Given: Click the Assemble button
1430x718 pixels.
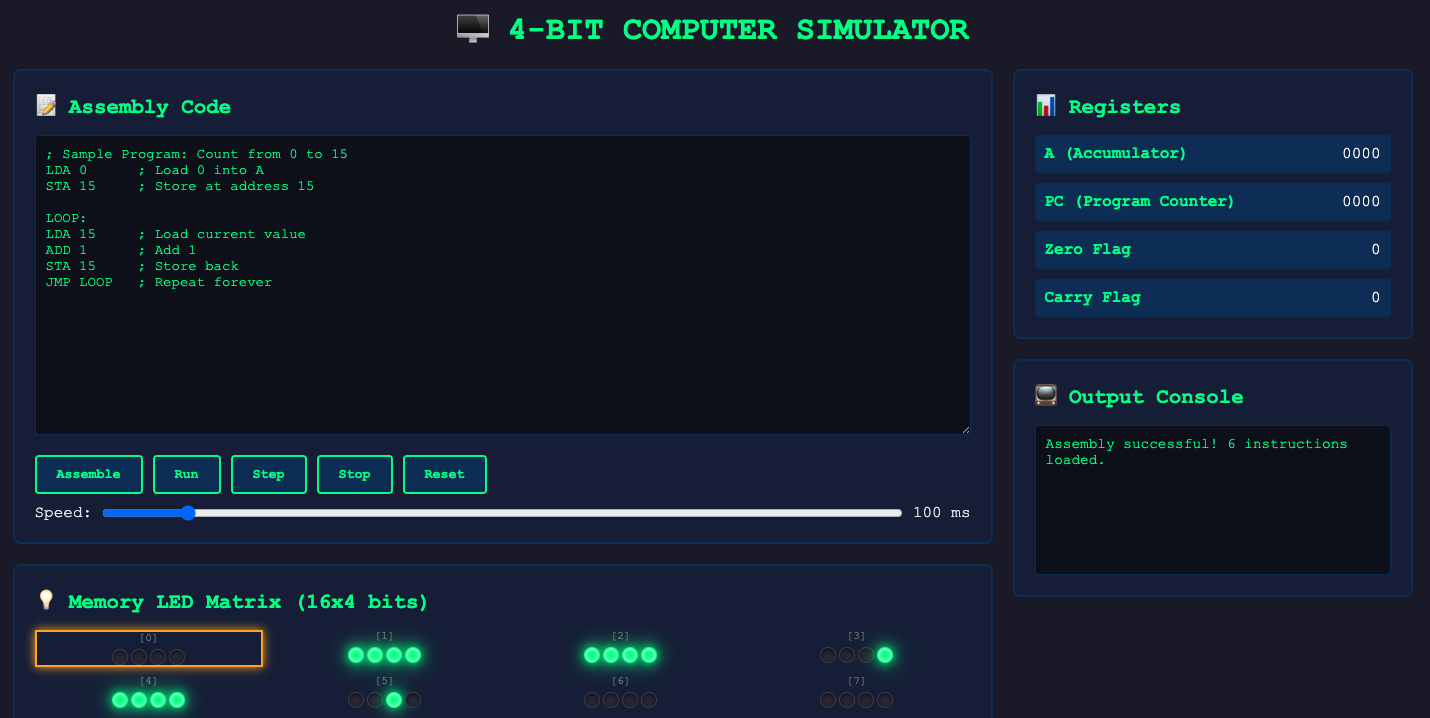Looking at the screenshot, I should coord(89,474).
